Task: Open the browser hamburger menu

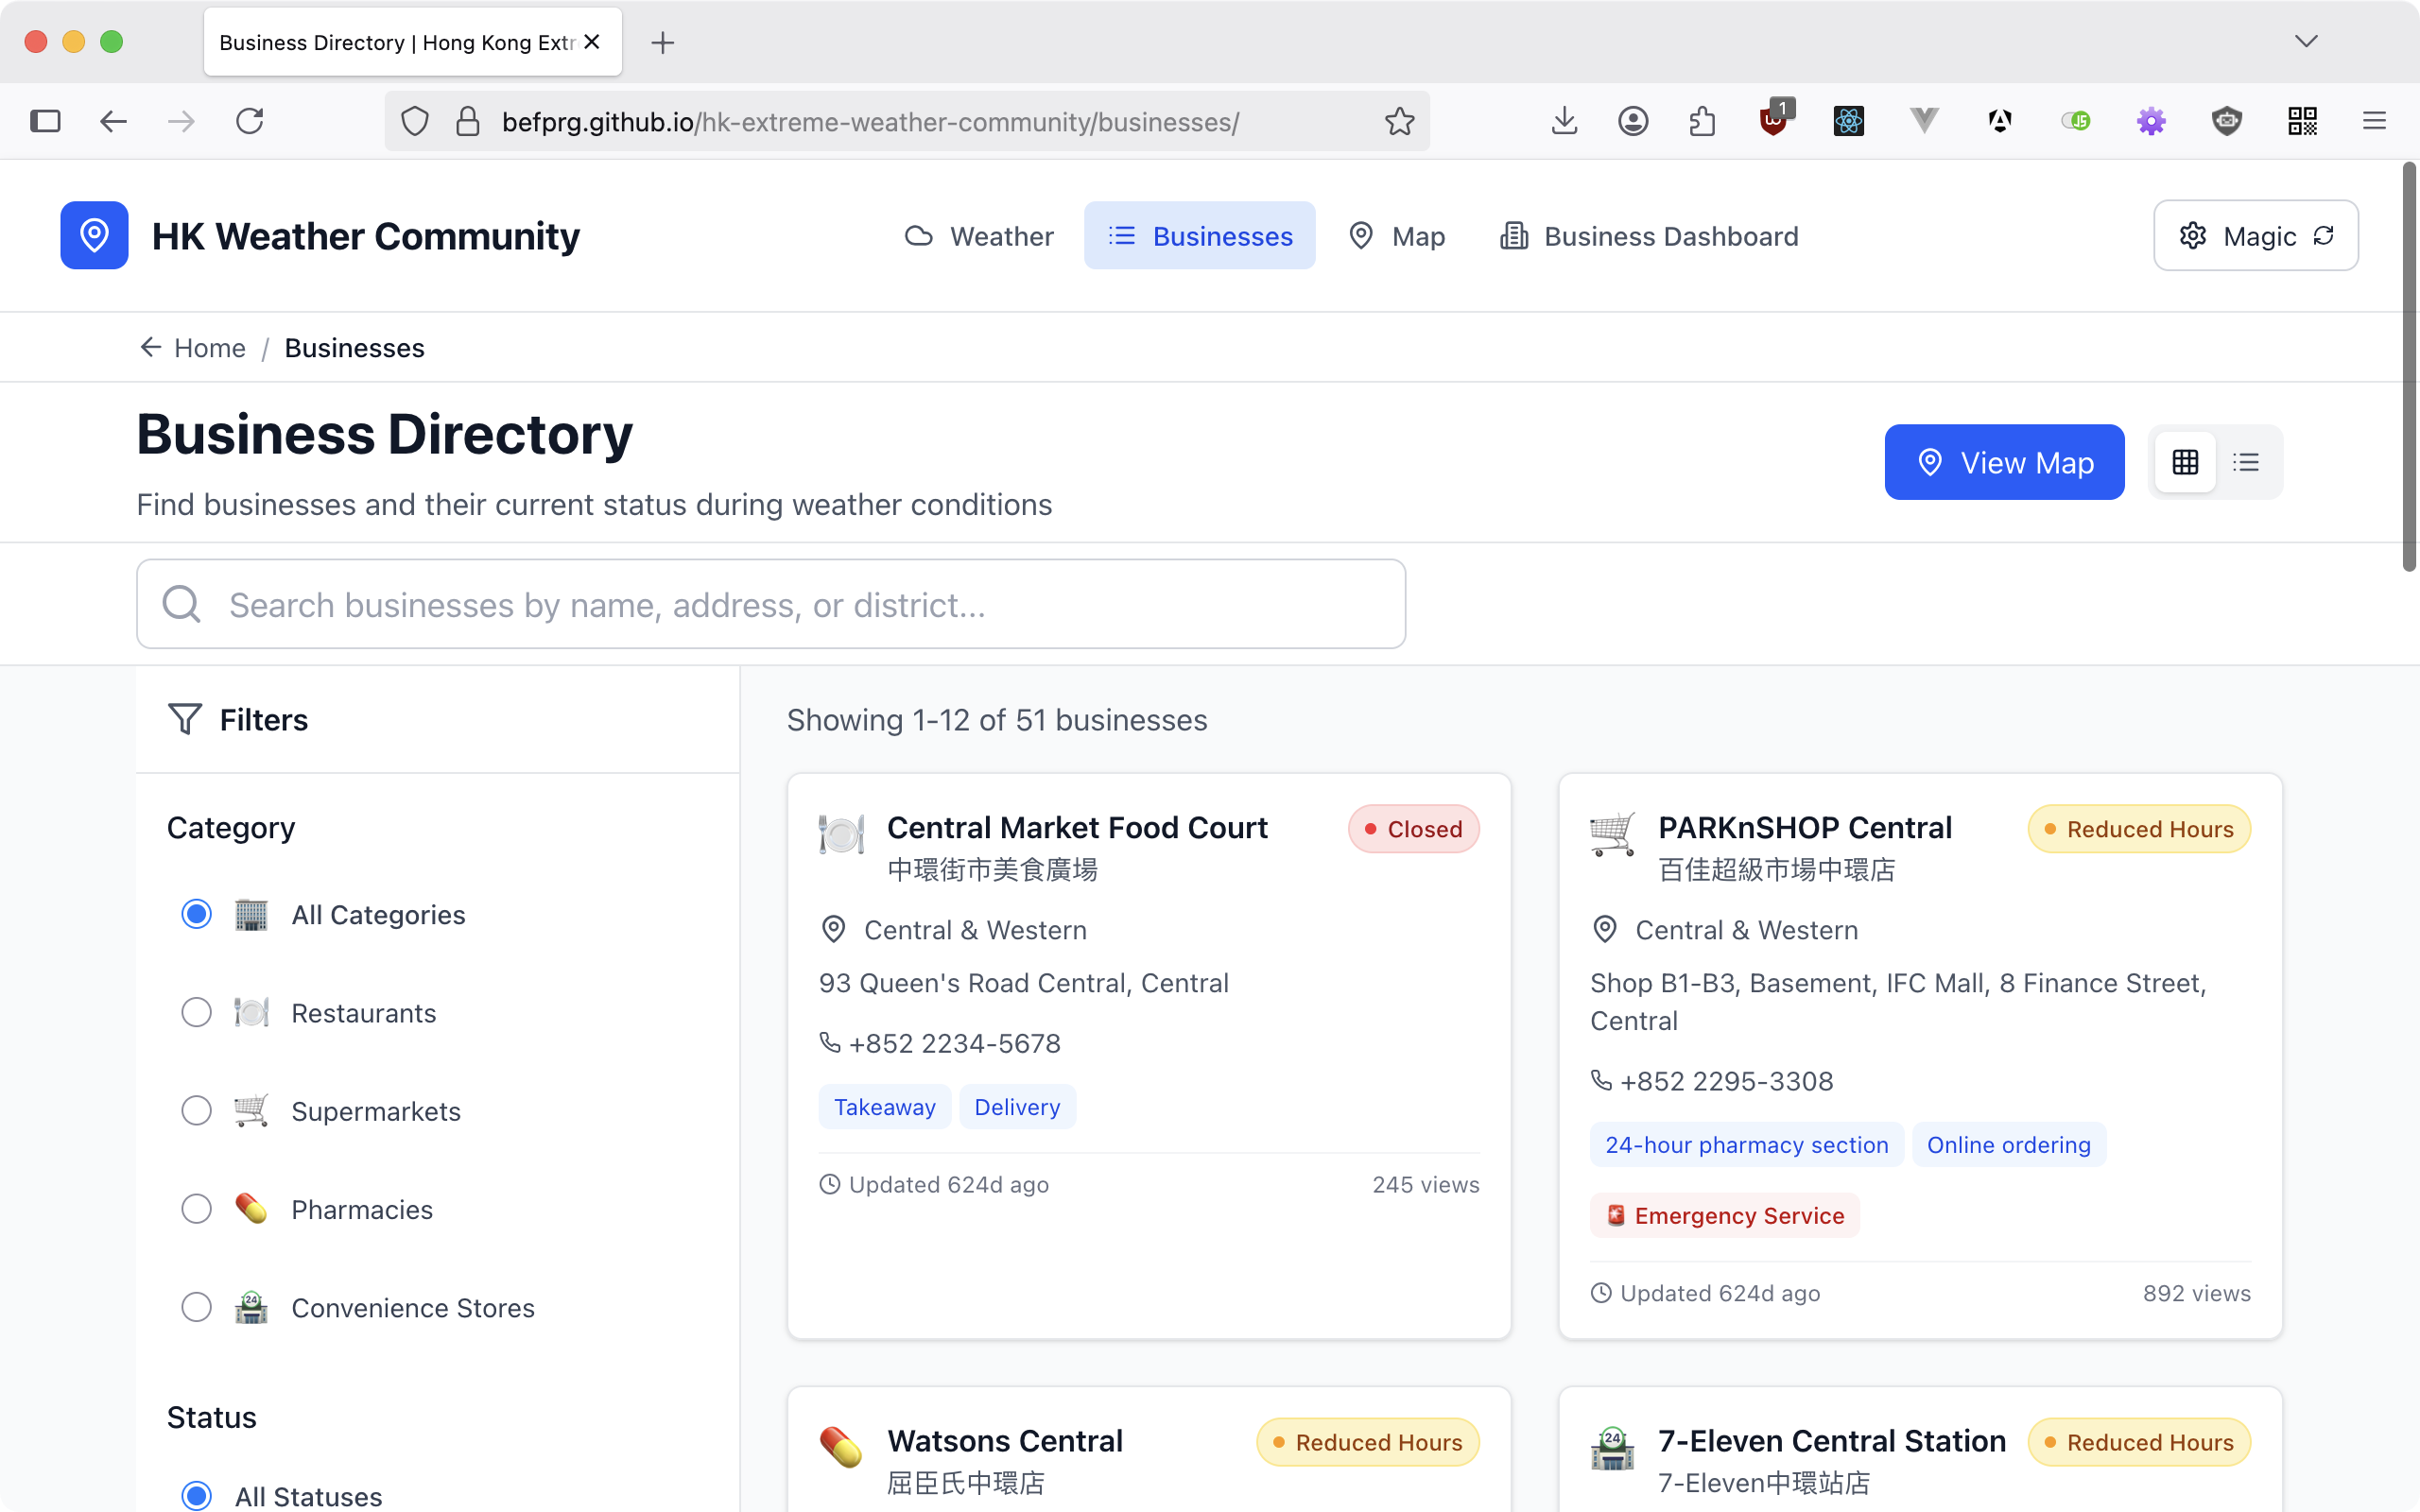Action: [x=2375, y=121]
